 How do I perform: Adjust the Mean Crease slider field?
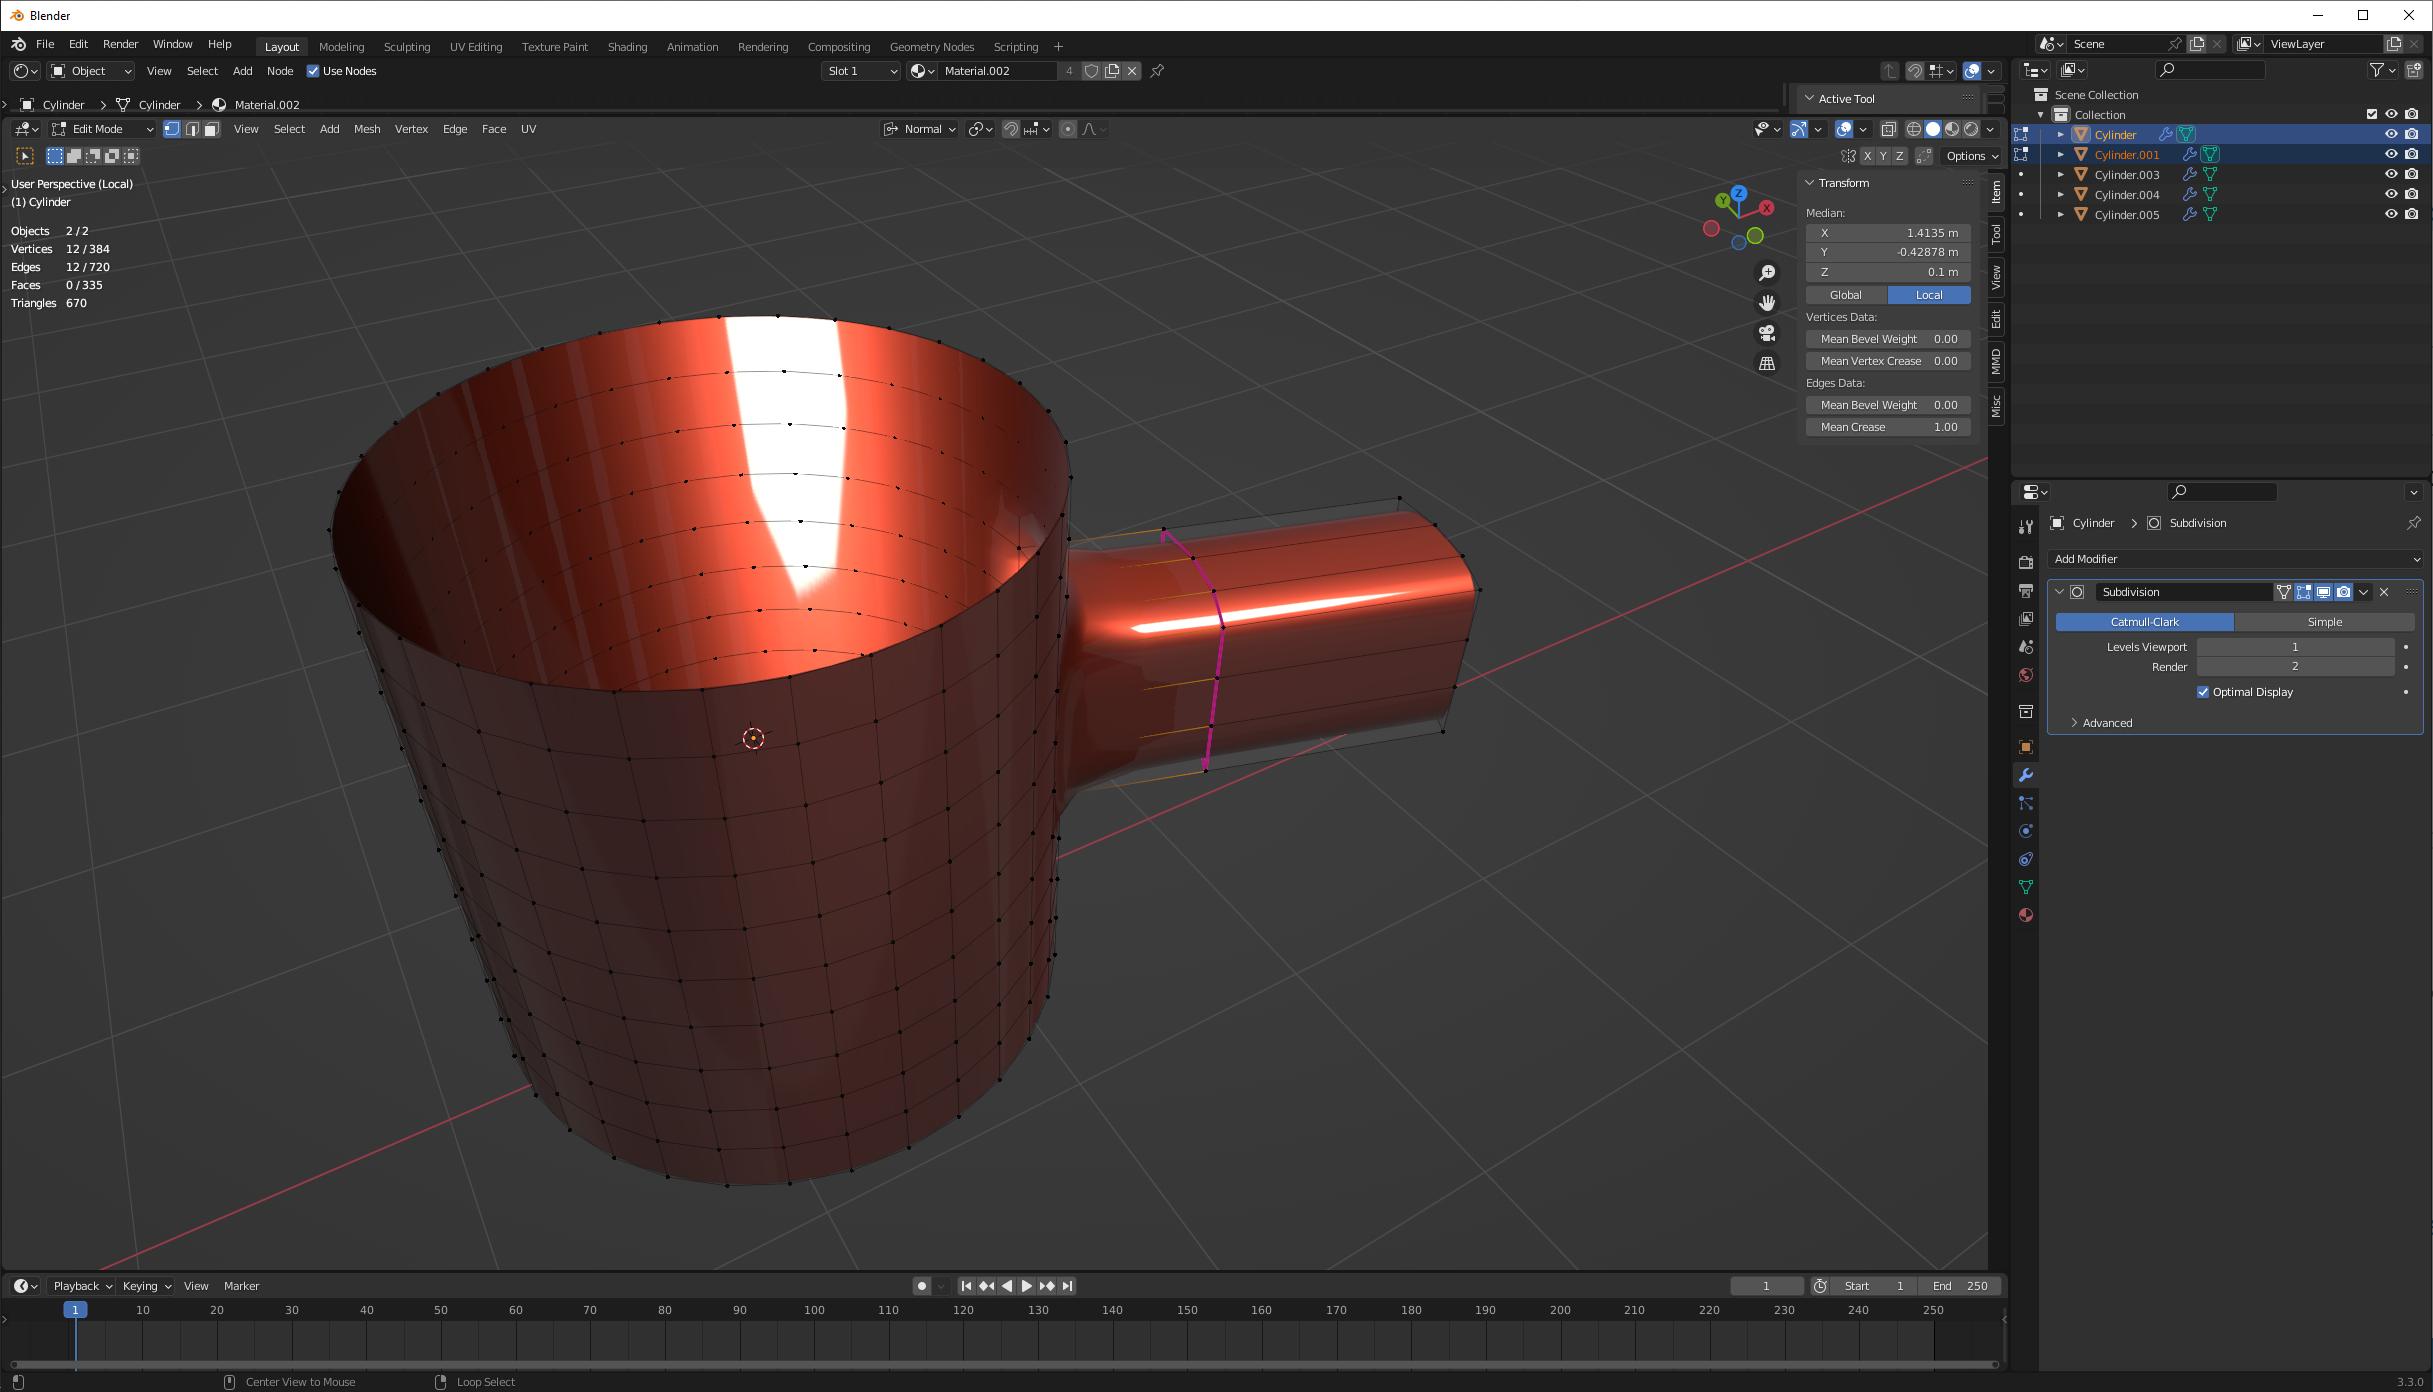[x=1888, y=427]
